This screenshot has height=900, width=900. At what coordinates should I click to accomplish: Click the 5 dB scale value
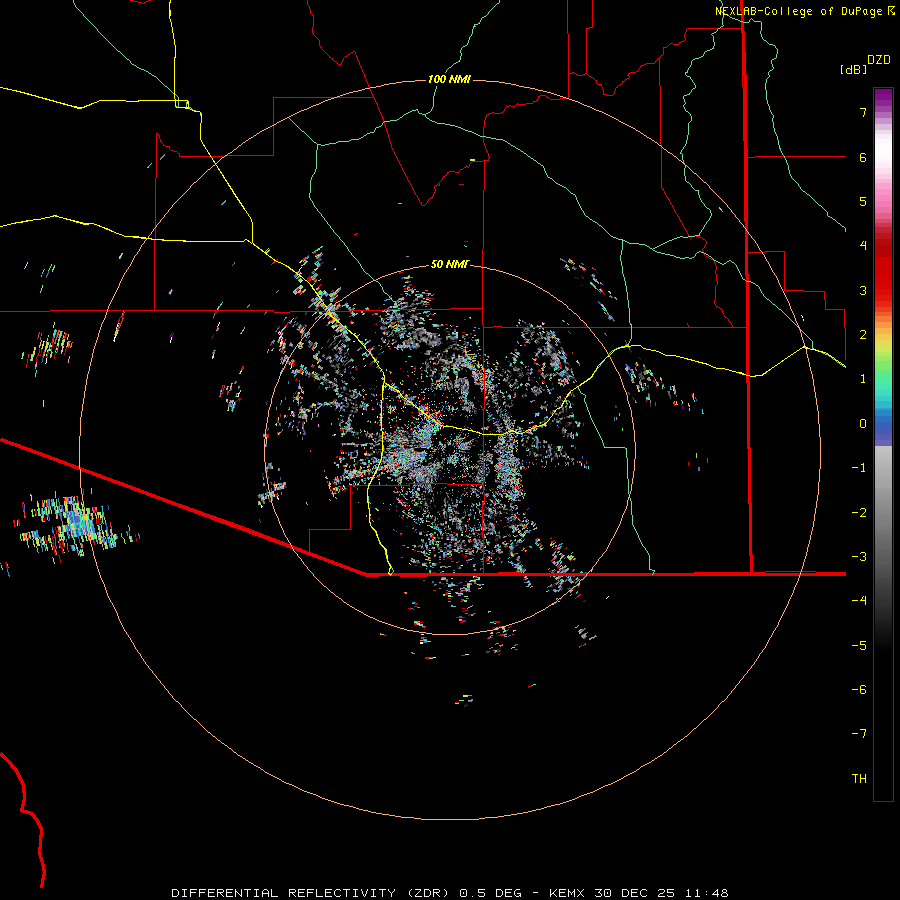tap(863, 201)
